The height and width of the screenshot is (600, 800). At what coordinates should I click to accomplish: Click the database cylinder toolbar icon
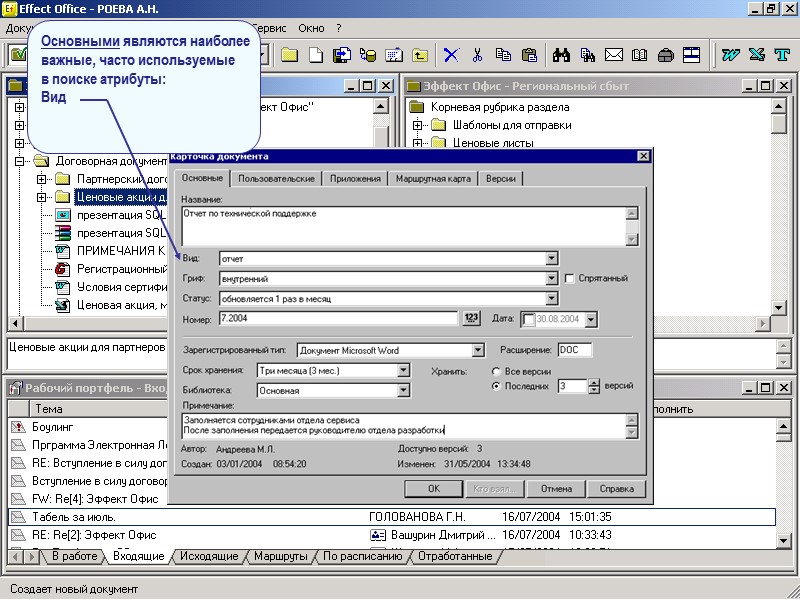coord(368,55)
